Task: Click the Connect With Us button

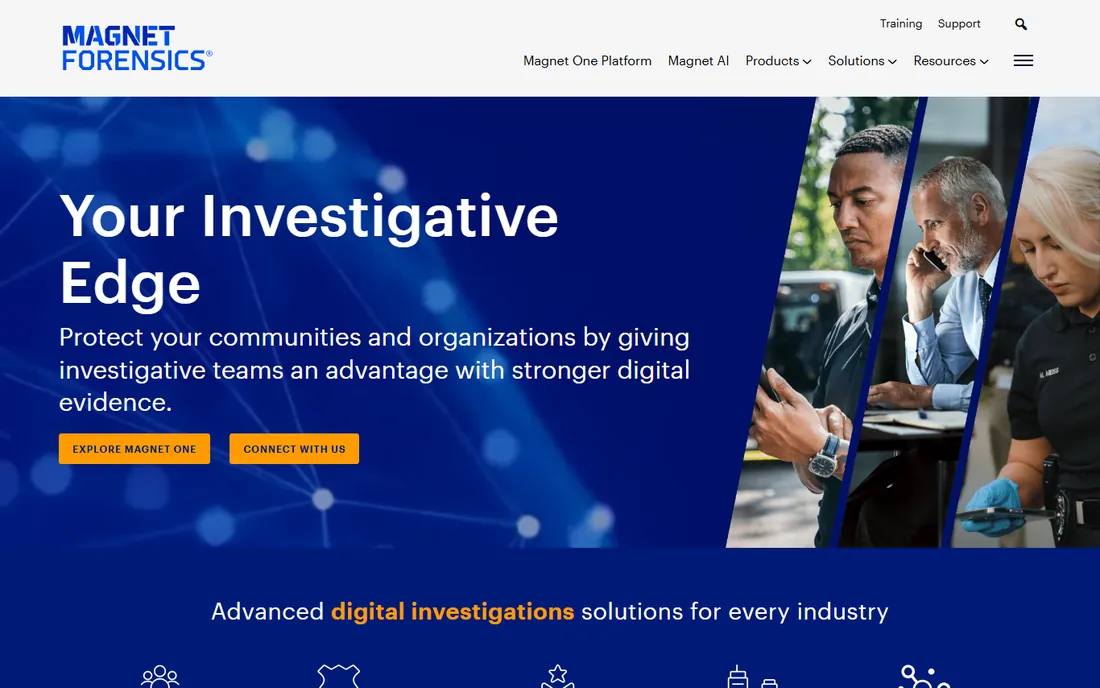Action: [294, 449]
